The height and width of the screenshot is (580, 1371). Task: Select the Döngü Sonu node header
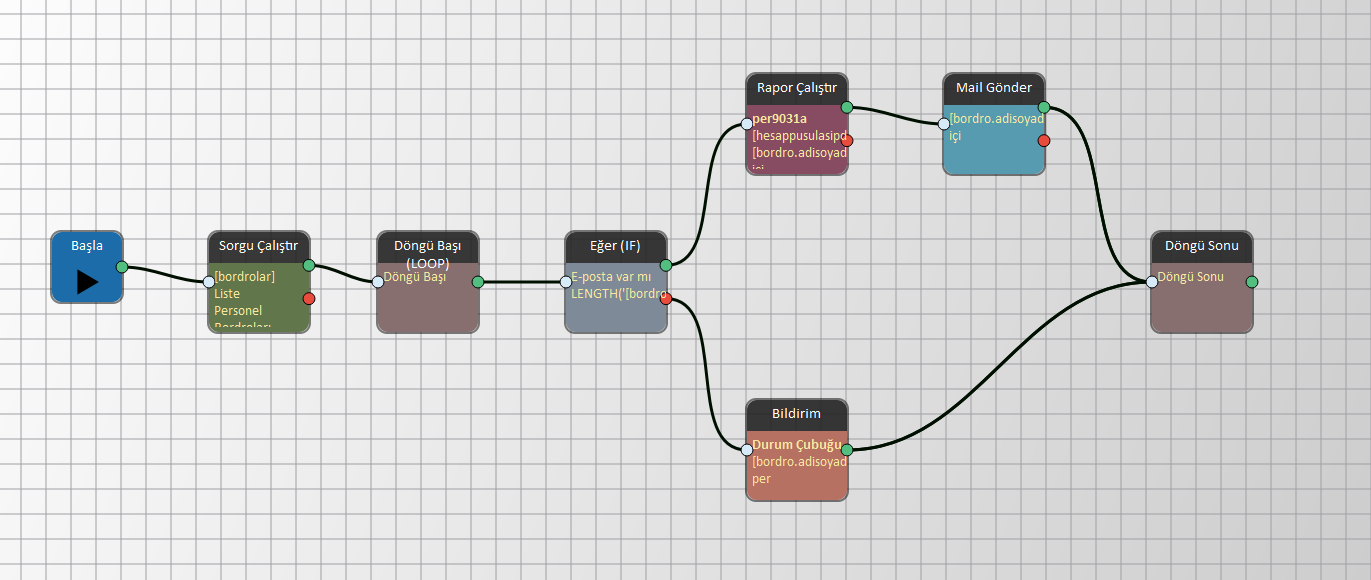(x=1201, y=246)
